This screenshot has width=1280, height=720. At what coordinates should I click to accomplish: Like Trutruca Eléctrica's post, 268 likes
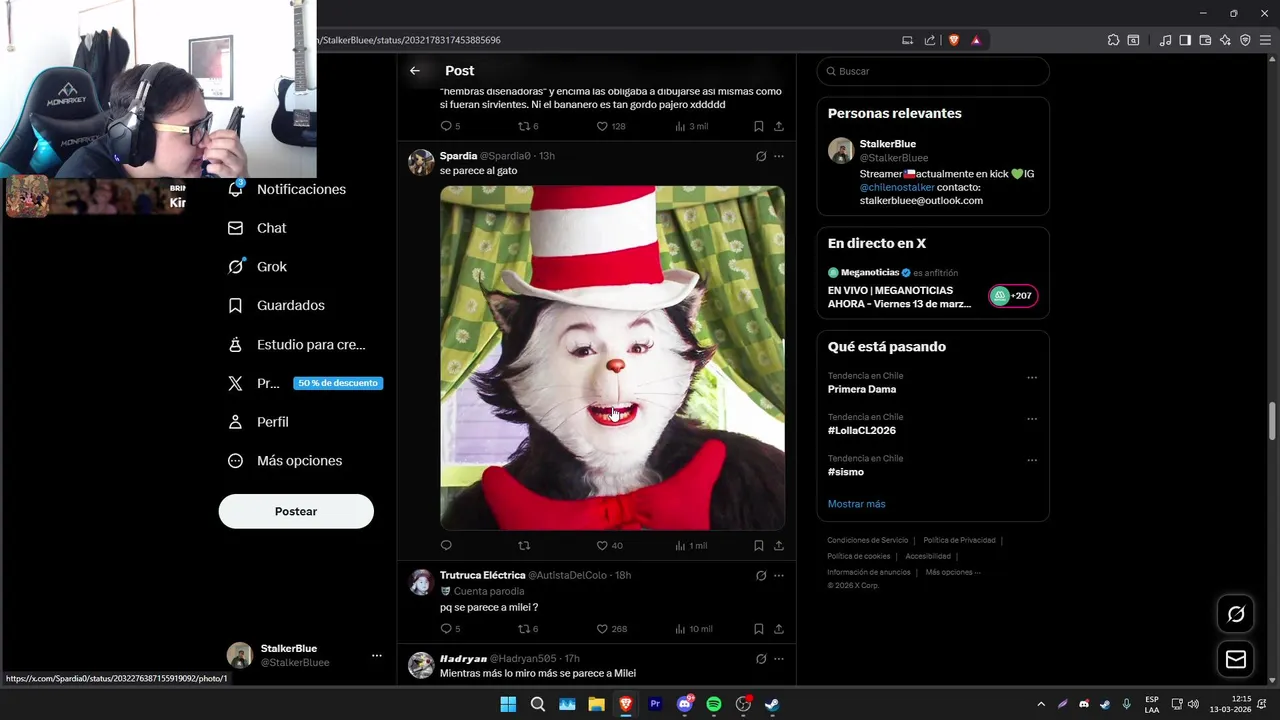[x=611, y=629]
